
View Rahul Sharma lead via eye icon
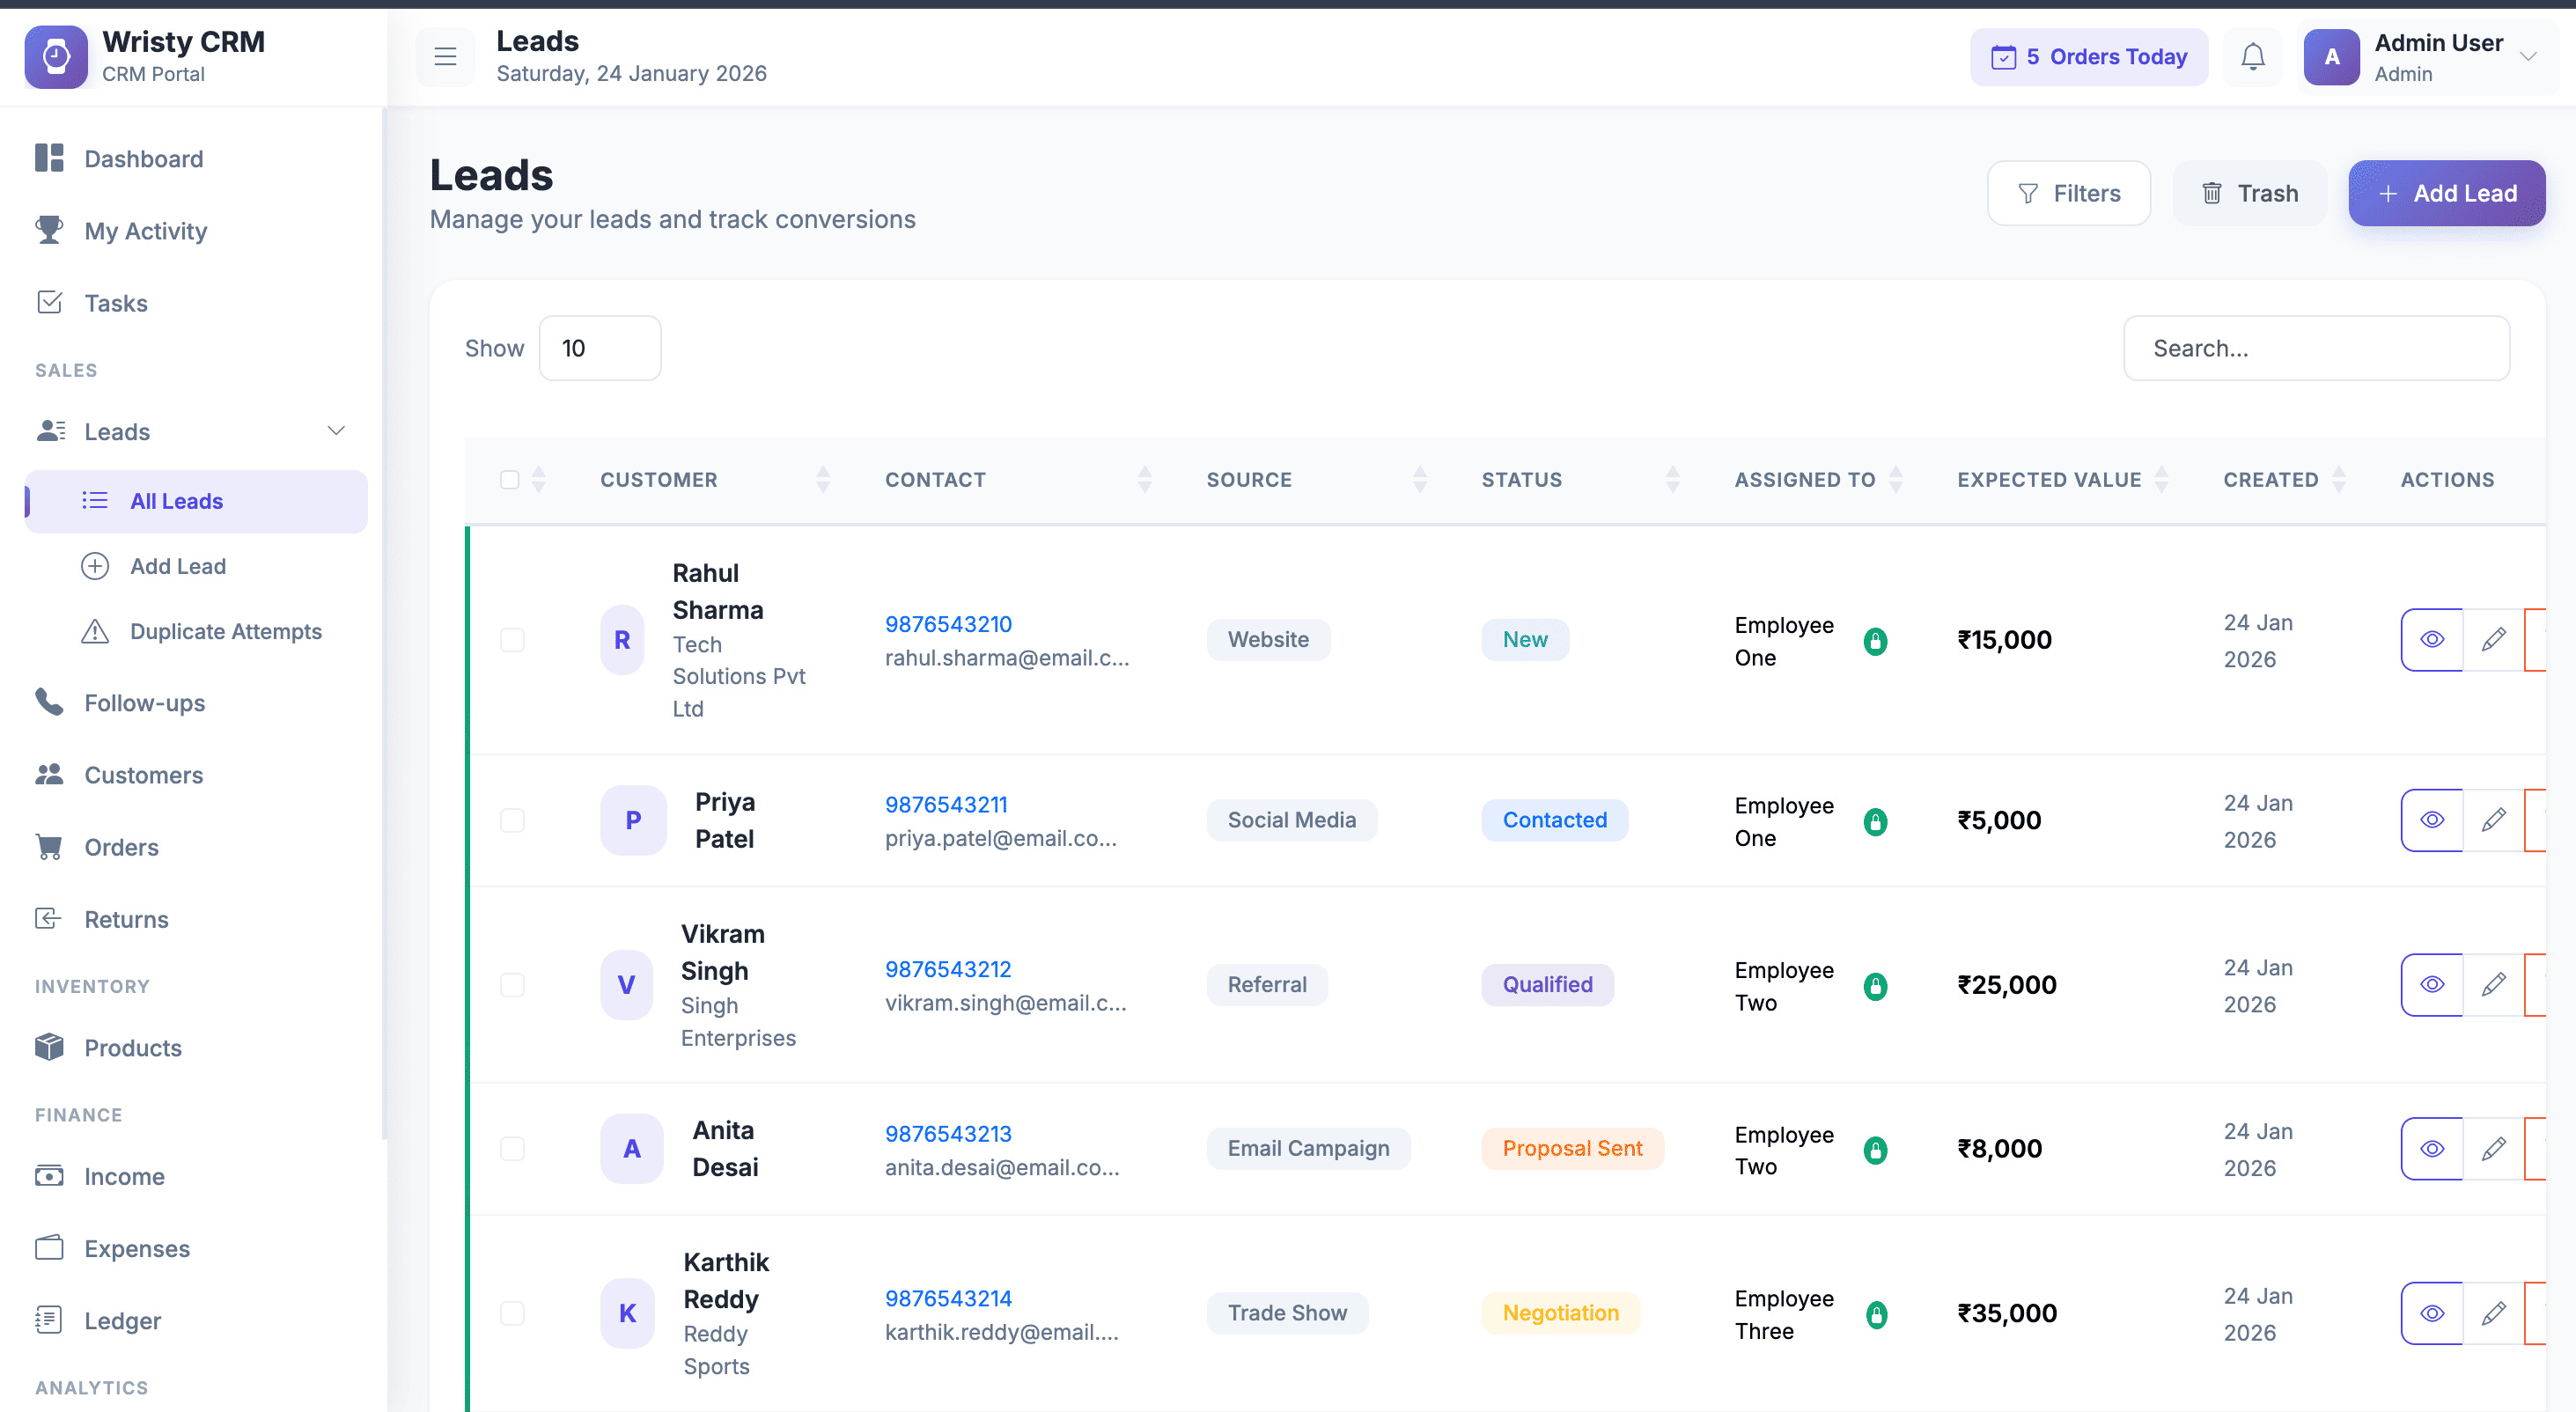(x=2431, y=639)
